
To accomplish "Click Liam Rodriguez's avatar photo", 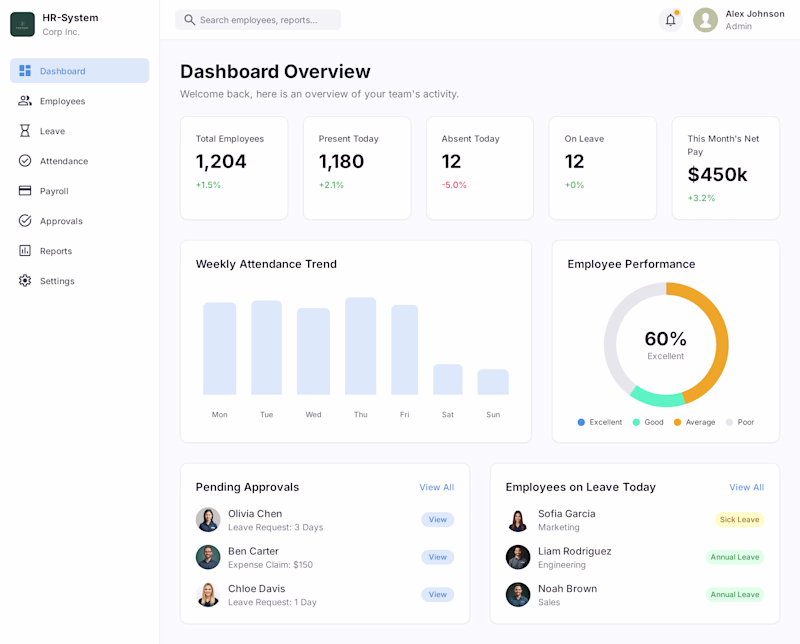I will tap(518, 557).
